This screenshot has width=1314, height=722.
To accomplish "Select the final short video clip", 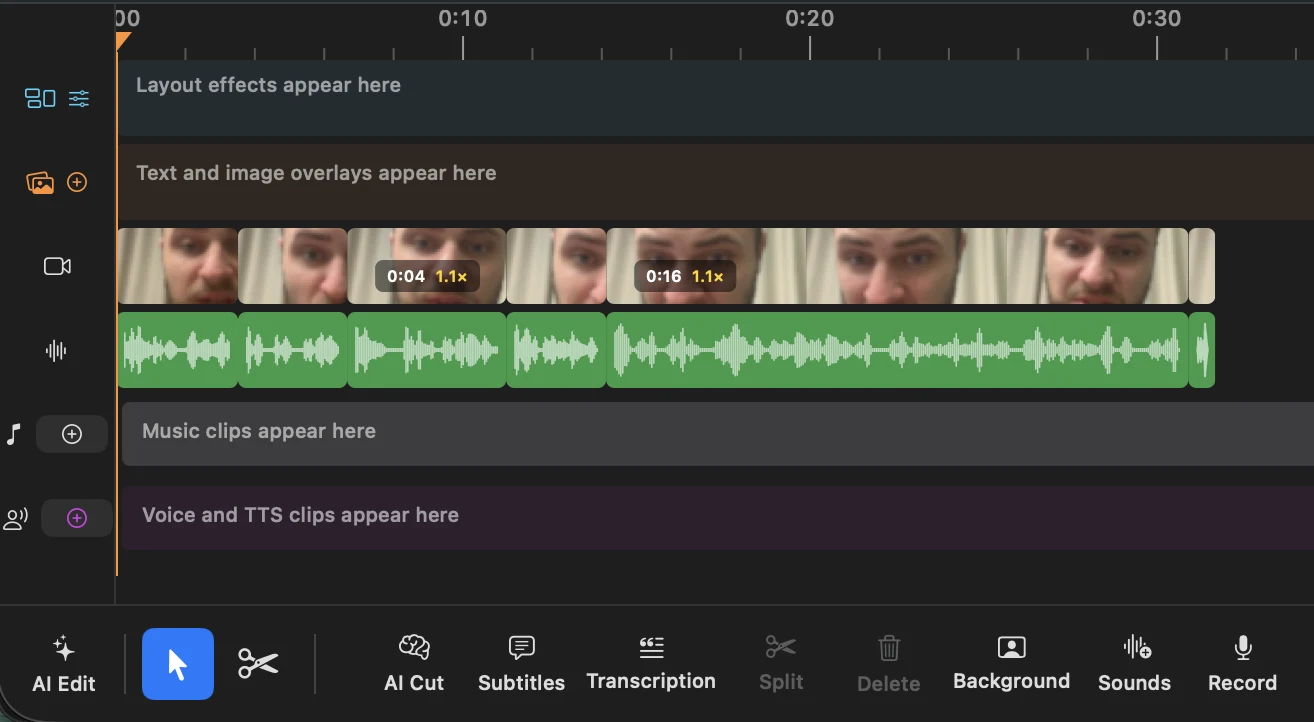I will tap(1202, 266).
